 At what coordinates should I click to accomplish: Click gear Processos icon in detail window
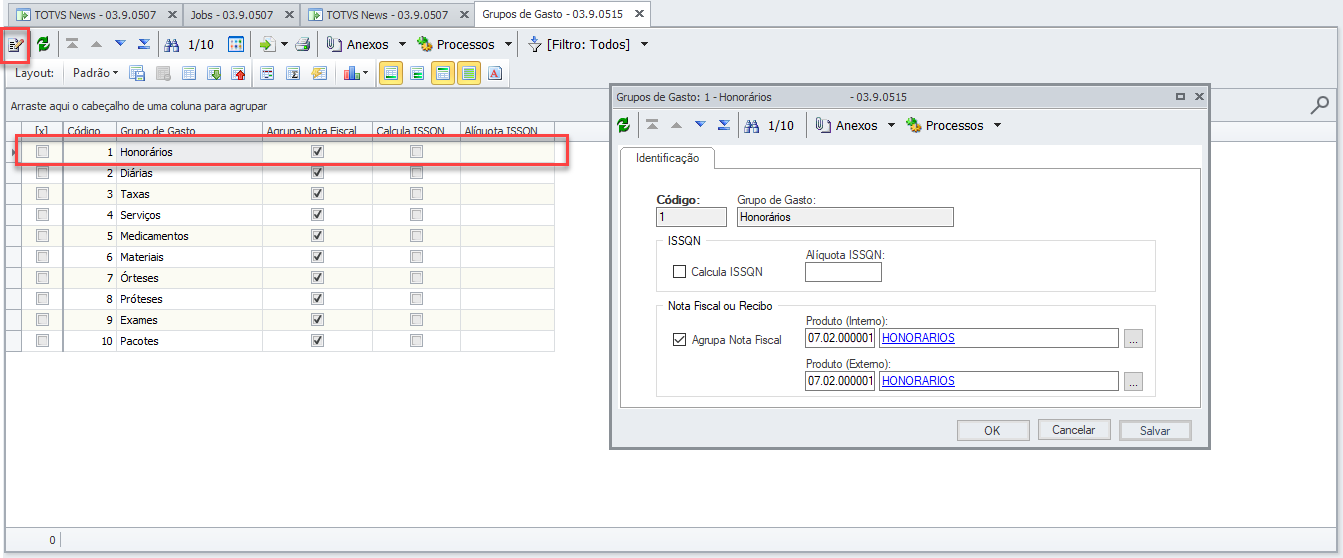913,125
